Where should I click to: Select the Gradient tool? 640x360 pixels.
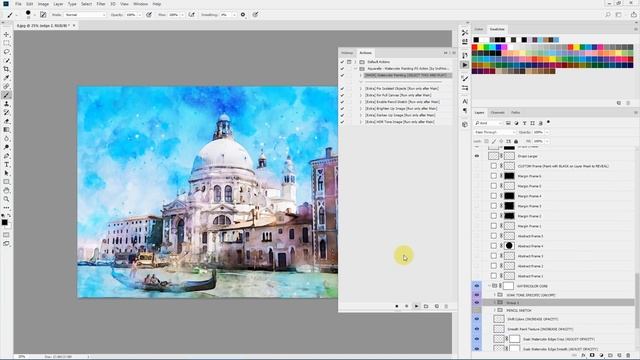coord(6,130)
